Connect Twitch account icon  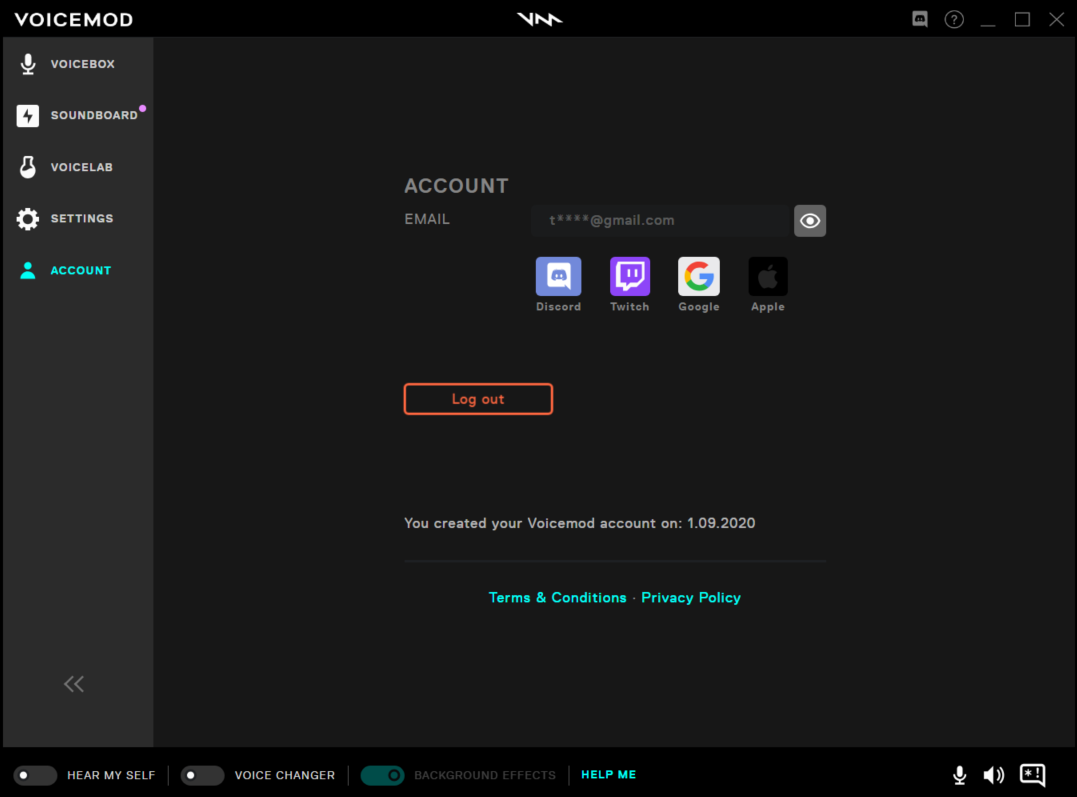tap(630, 276)
